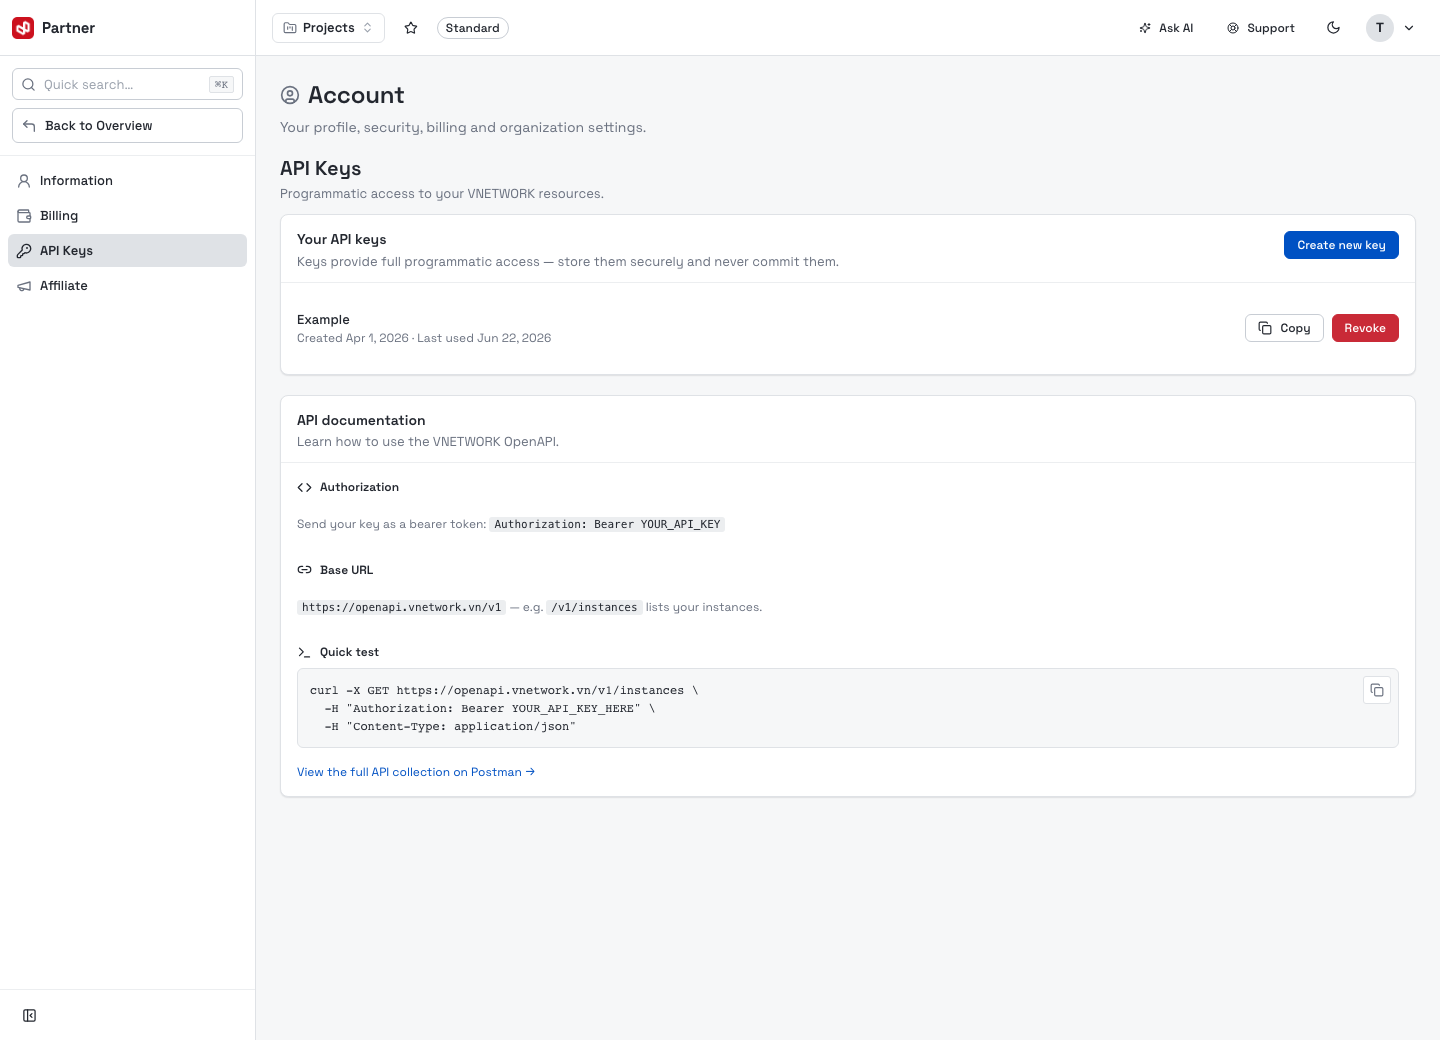Expand the account menu chevron
Screen dimensions: 1440x1040
pos(1409,28)
